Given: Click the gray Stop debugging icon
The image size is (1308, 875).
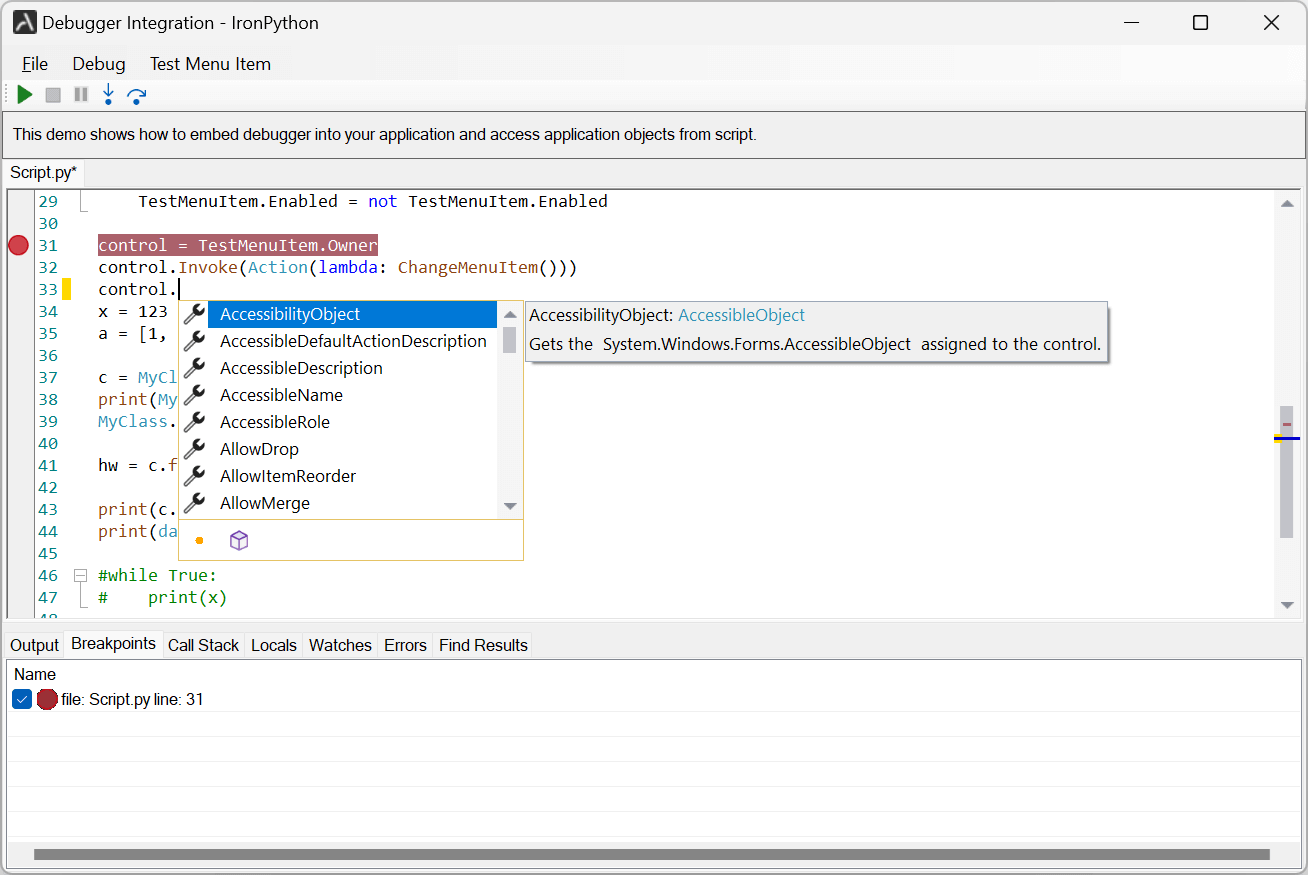Looking at the screenshot, I should tap(53, 95).
